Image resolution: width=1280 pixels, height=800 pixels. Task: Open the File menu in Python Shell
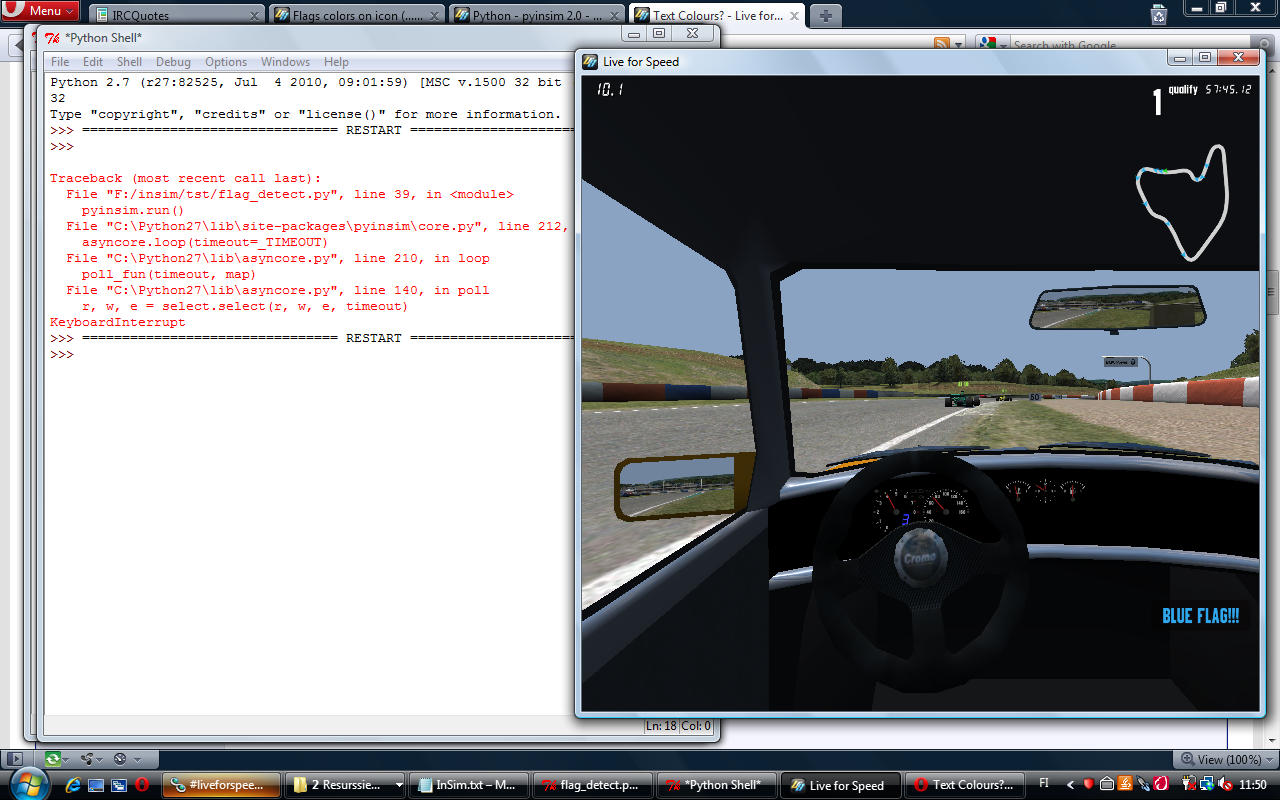(60, 62)
